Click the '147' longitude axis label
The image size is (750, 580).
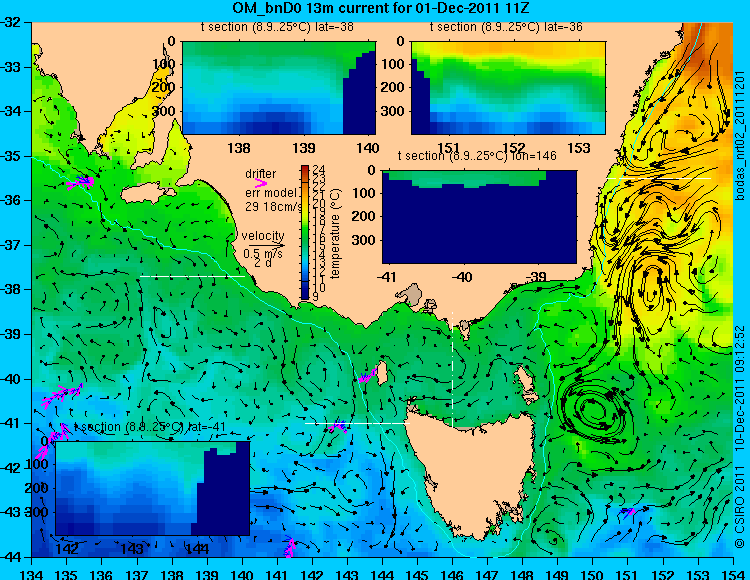click(487, 574)
